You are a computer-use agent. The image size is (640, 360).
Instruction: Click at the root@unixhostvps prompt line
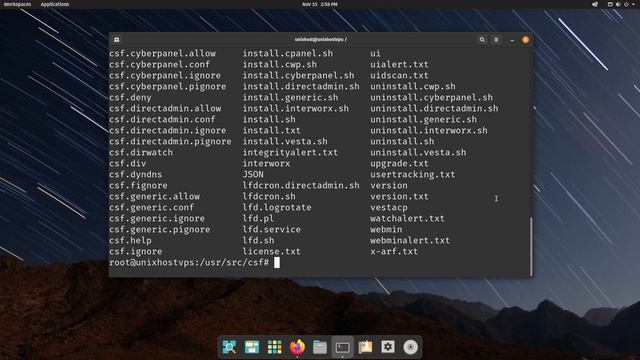click(x=189, y=262)
